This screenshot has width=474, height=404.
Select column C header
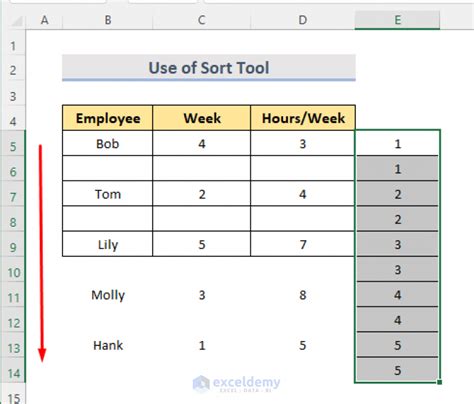pyautogui.click(x=202, y=20)
